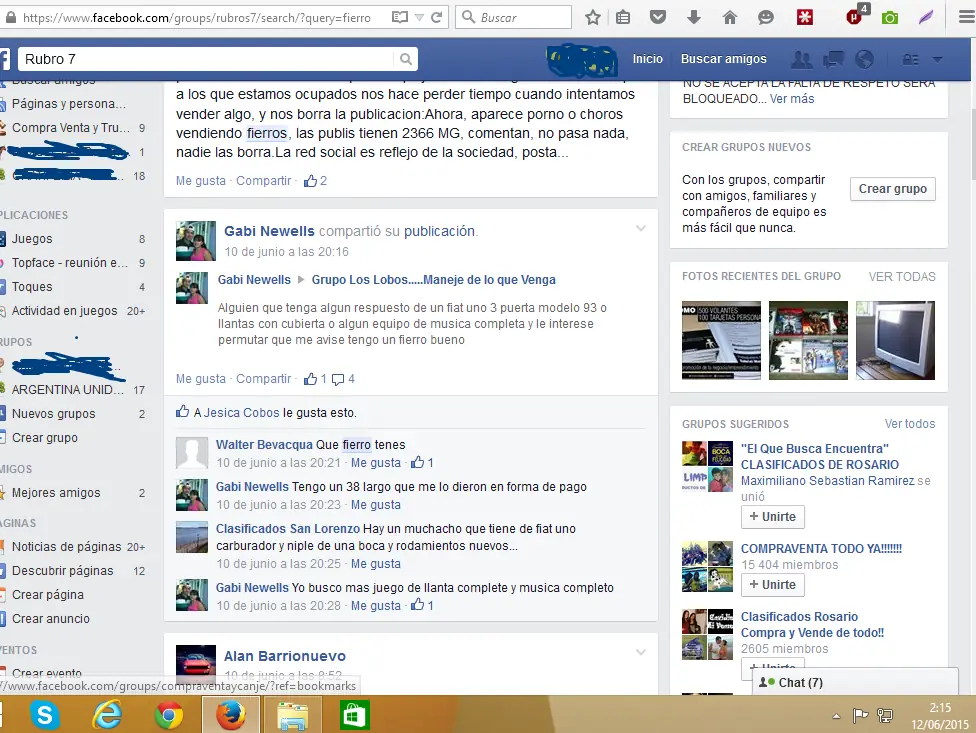Open Facebook messages icon
This screenshot has height=733, width=976.
point(833,59)
